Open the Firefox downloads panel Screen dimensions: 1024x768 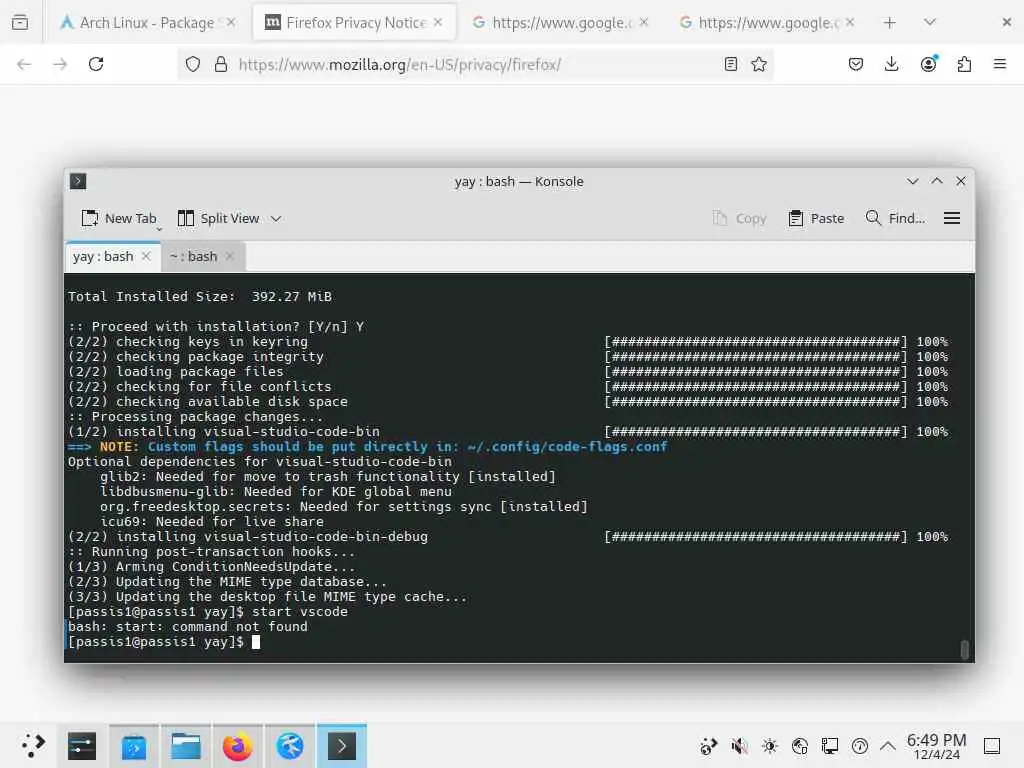click(891, 64)
